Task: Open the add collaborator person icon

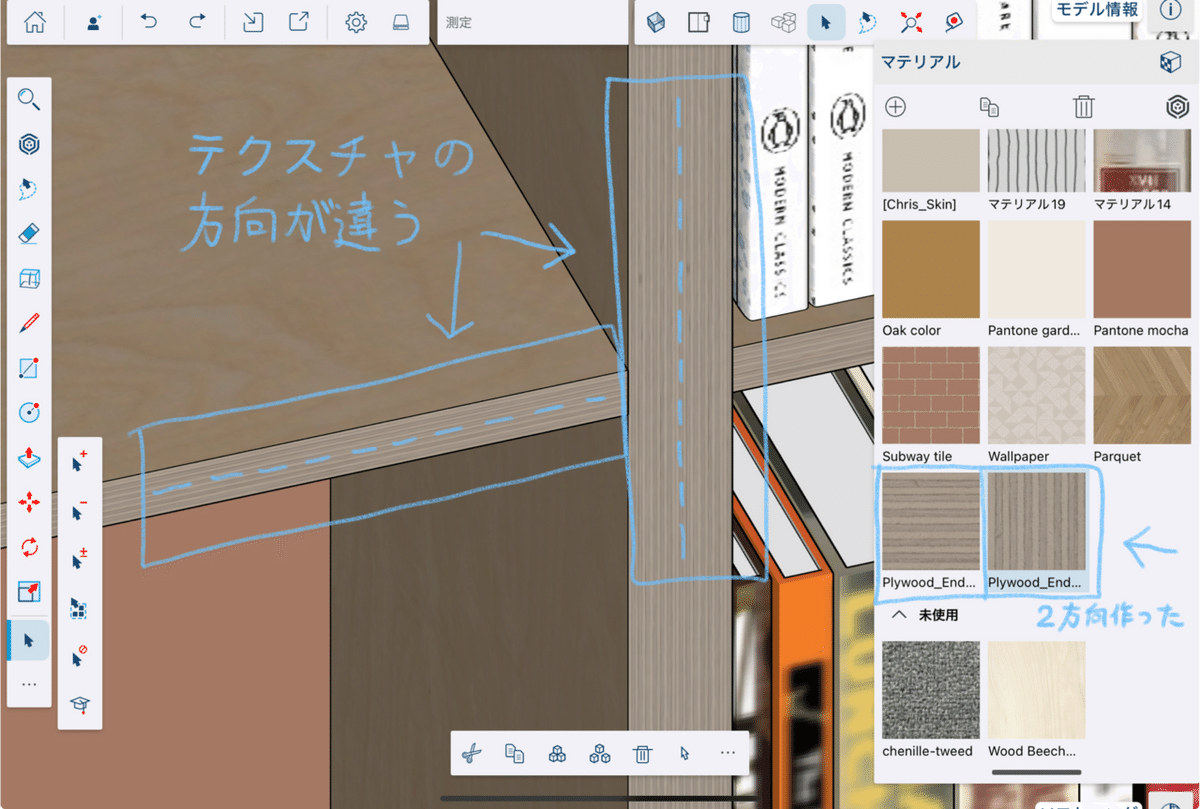Action: tap(93, 22)
